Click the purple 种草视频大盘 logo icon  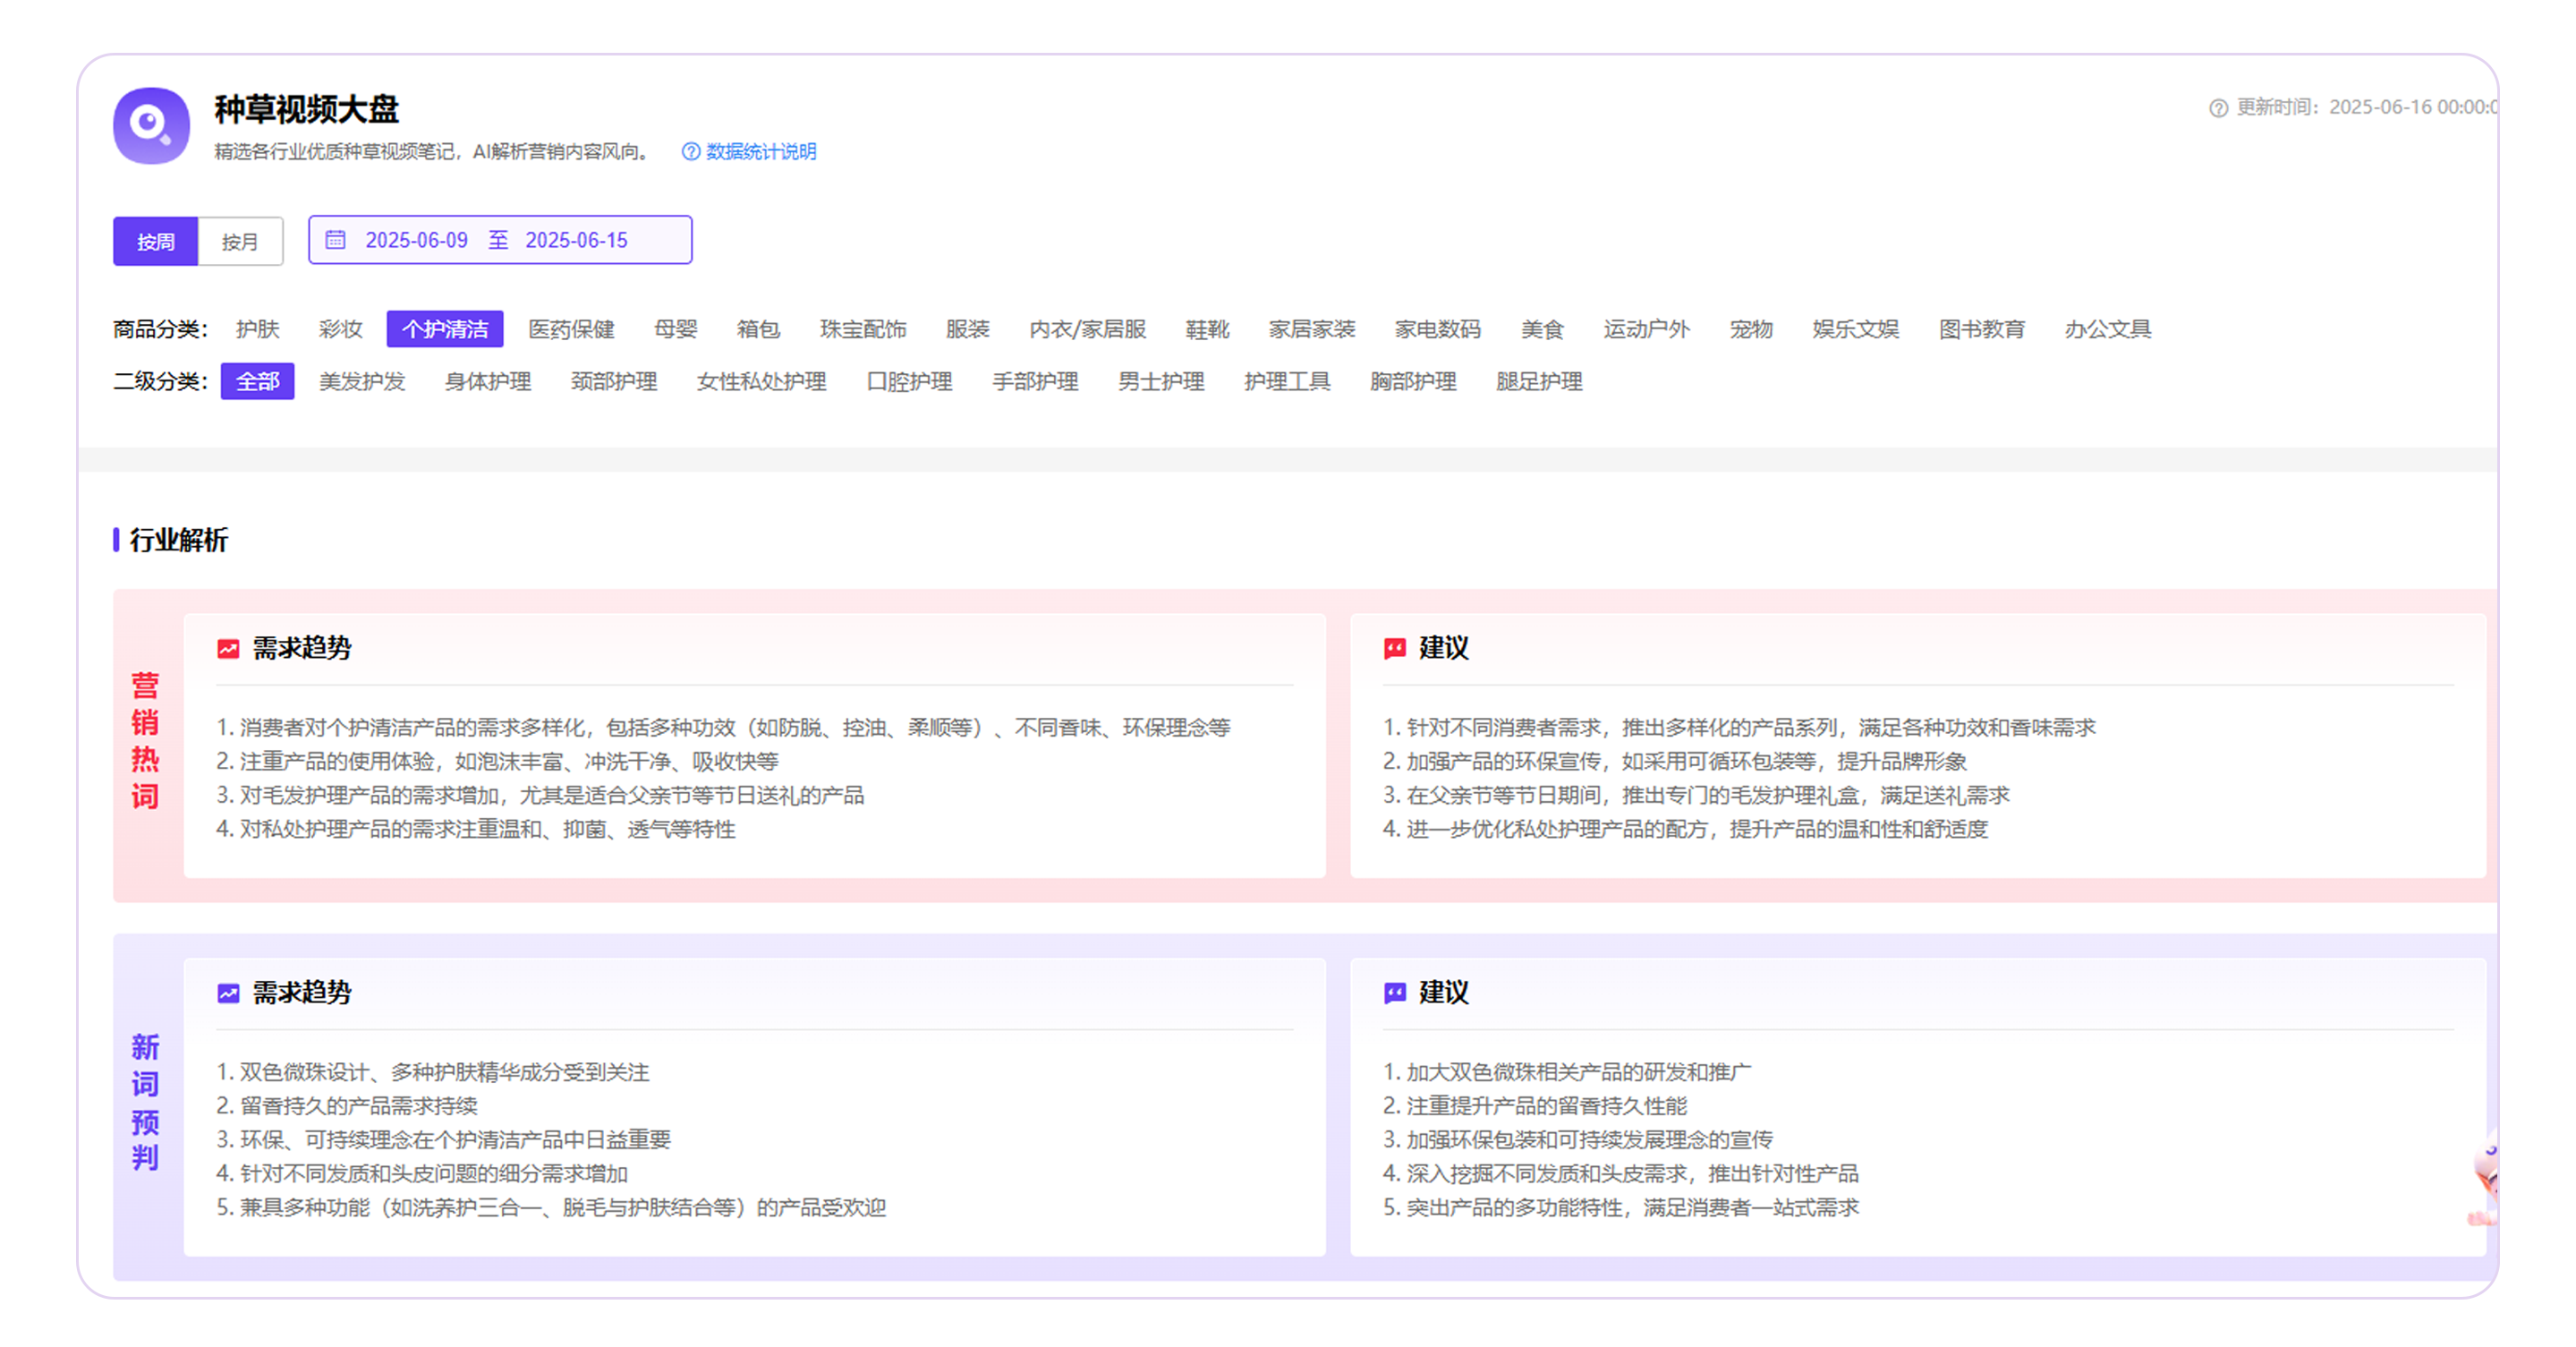pos(151,126)
